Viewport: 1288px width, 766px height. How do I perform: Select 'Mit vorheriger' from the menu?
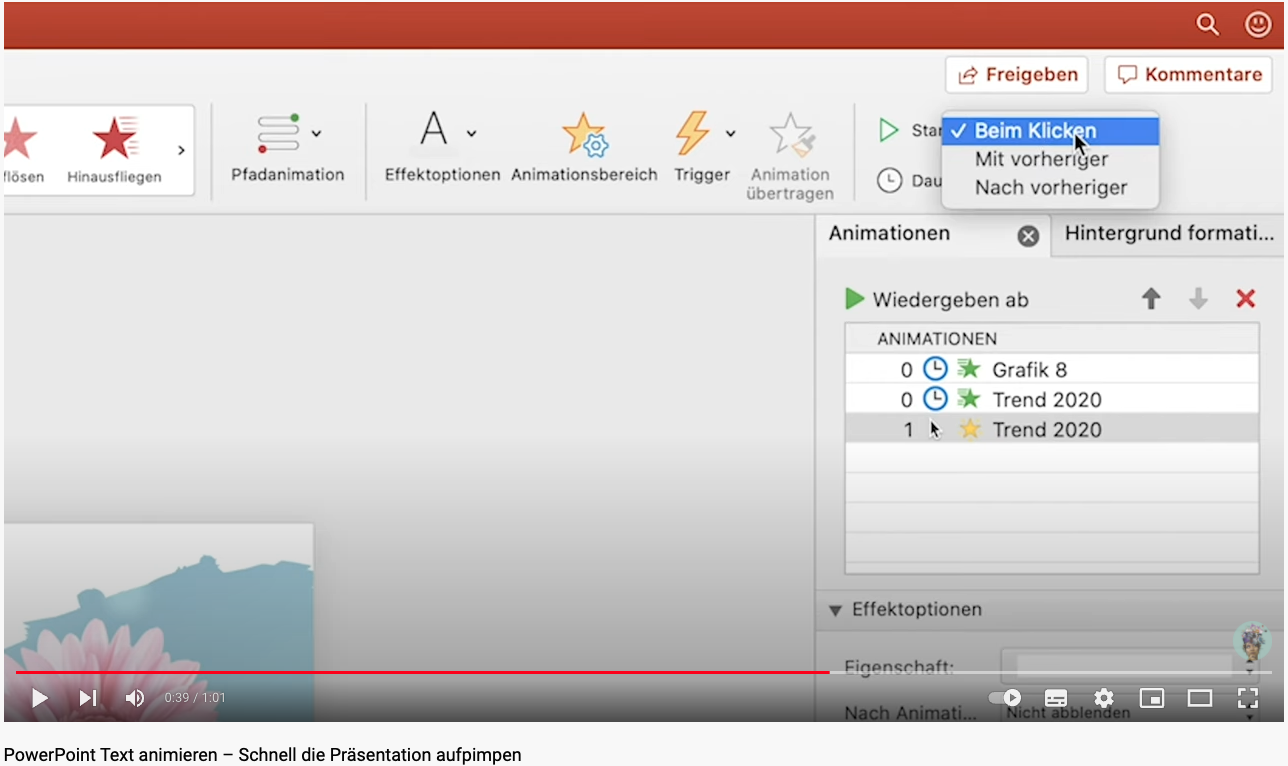pos(1041,159)
